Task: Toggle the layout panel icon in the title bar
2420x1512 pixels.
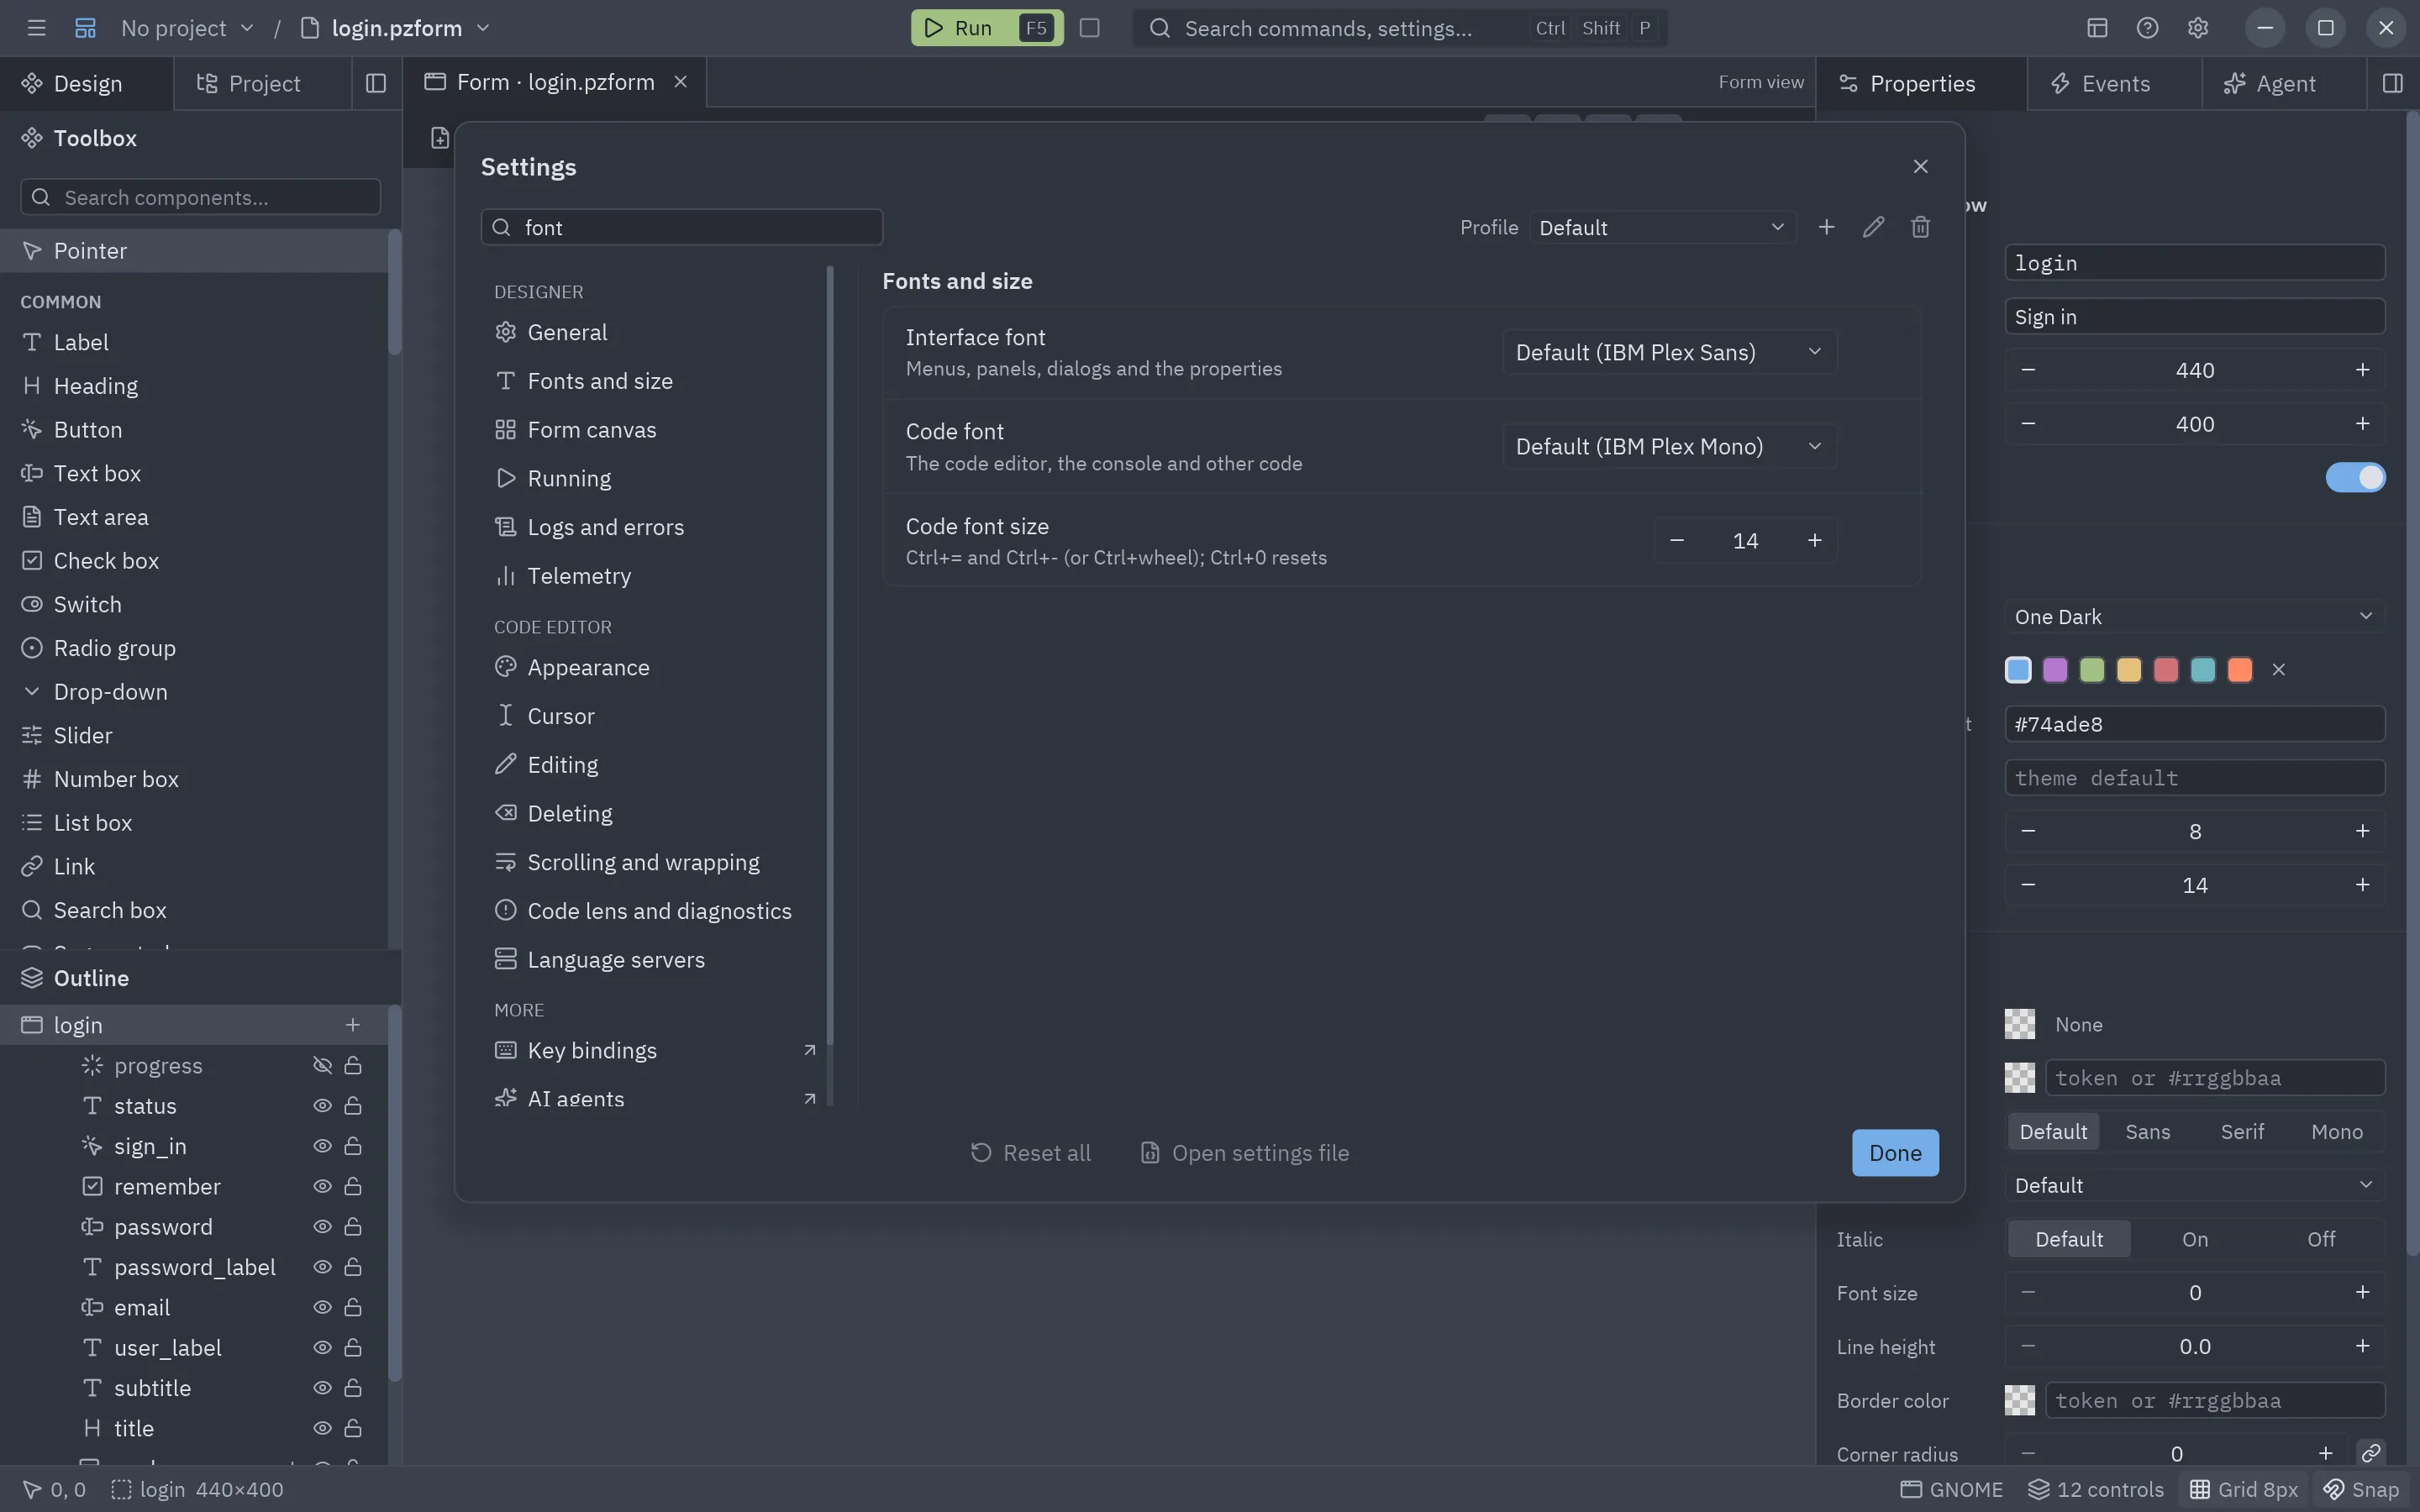Action: pyautogui.click(x=2097, y=28)
